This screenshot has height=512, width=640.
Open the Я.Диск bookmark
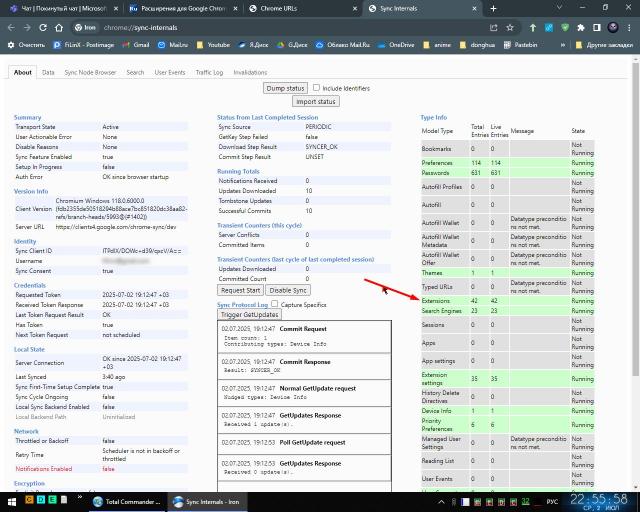coord(253,45)
